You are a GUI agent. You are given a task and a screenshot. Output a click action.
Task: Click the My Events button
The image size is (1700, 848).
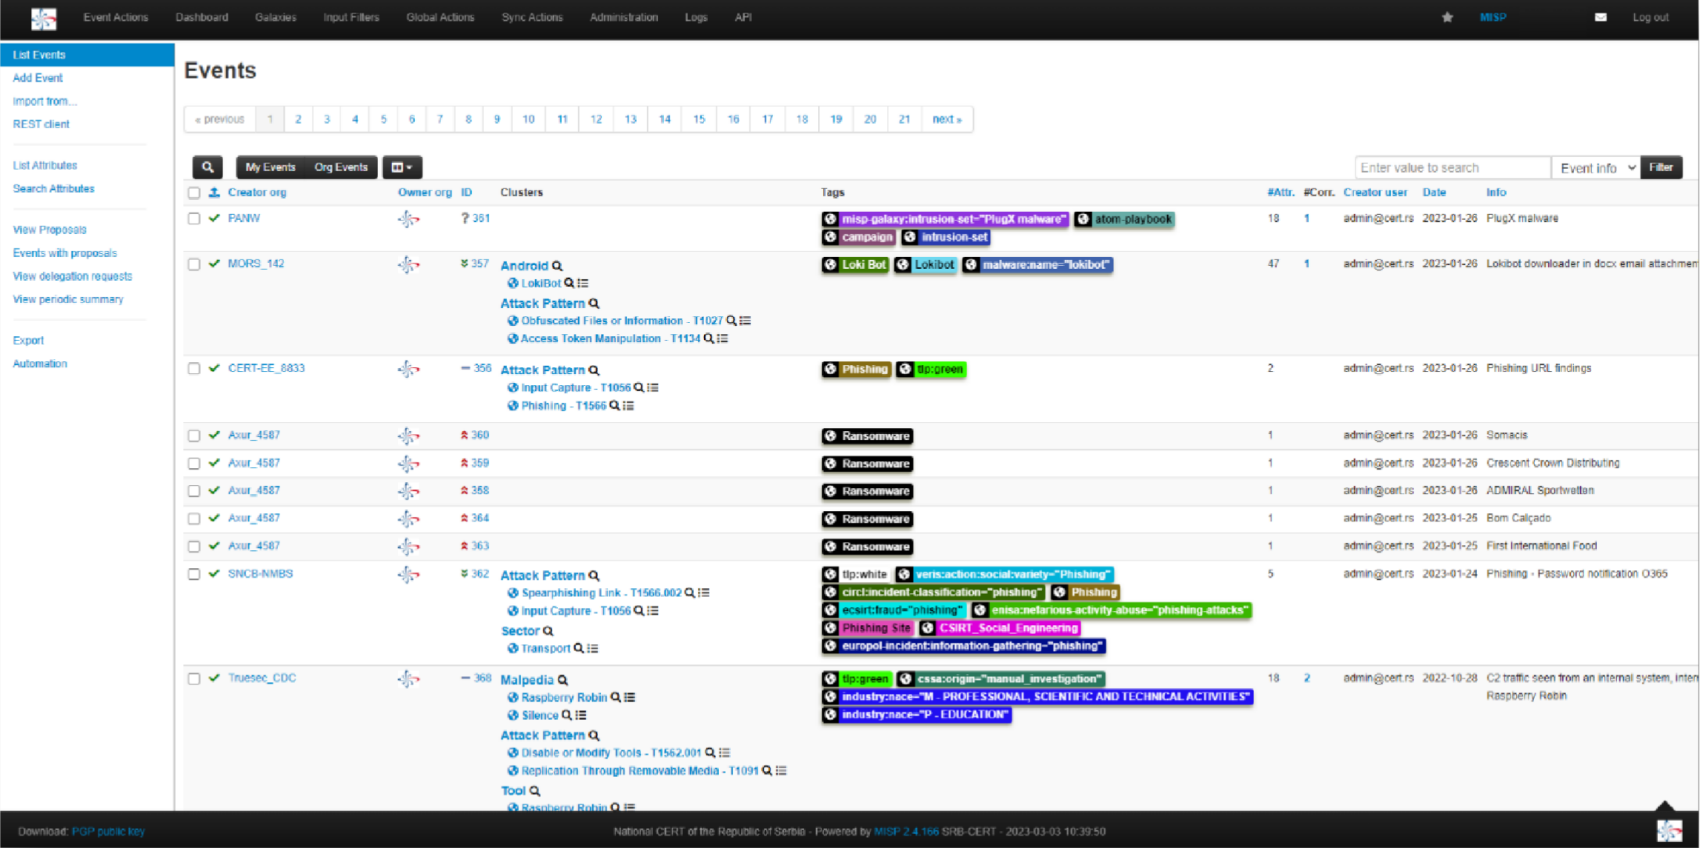click(x=270, y=167)
